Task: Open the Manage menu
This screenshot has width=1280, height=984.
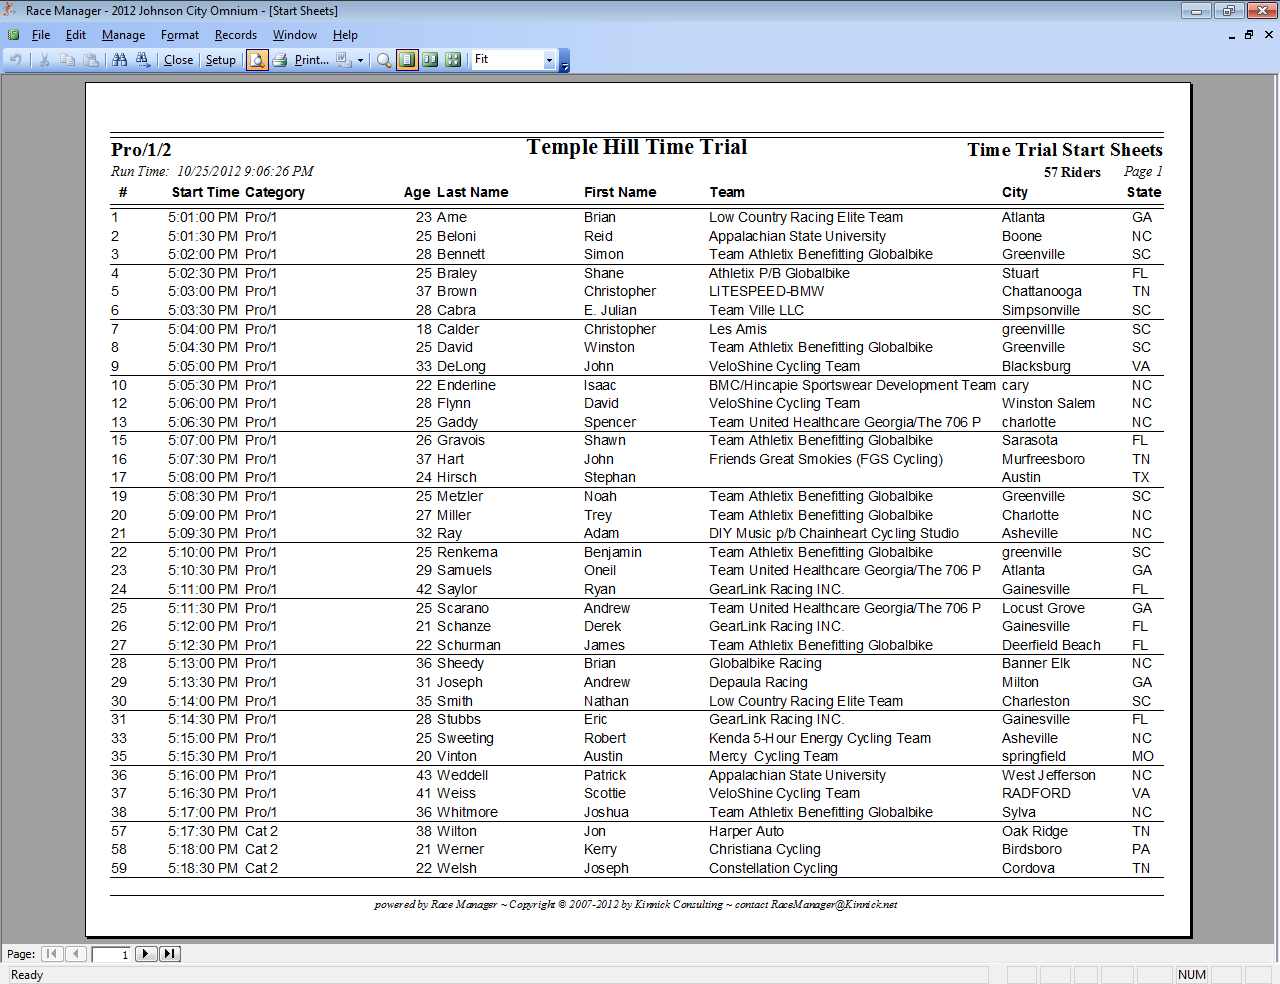Action: pyautogui.click(x=123, y=35)
